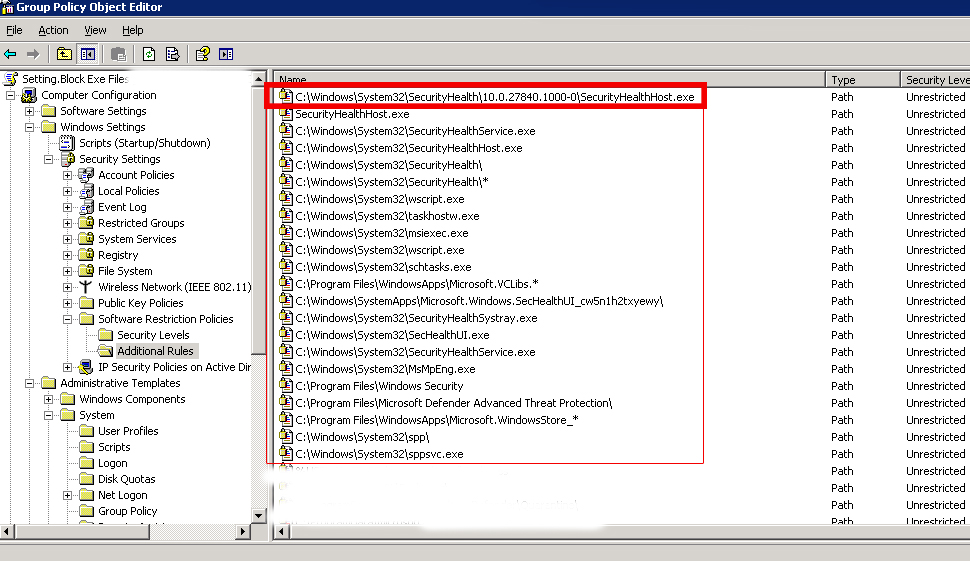Click icon of SecHealthUI.exe rule
Image resolution: width=970 pixels, height=561 pixels.
(x=285, y=335)
